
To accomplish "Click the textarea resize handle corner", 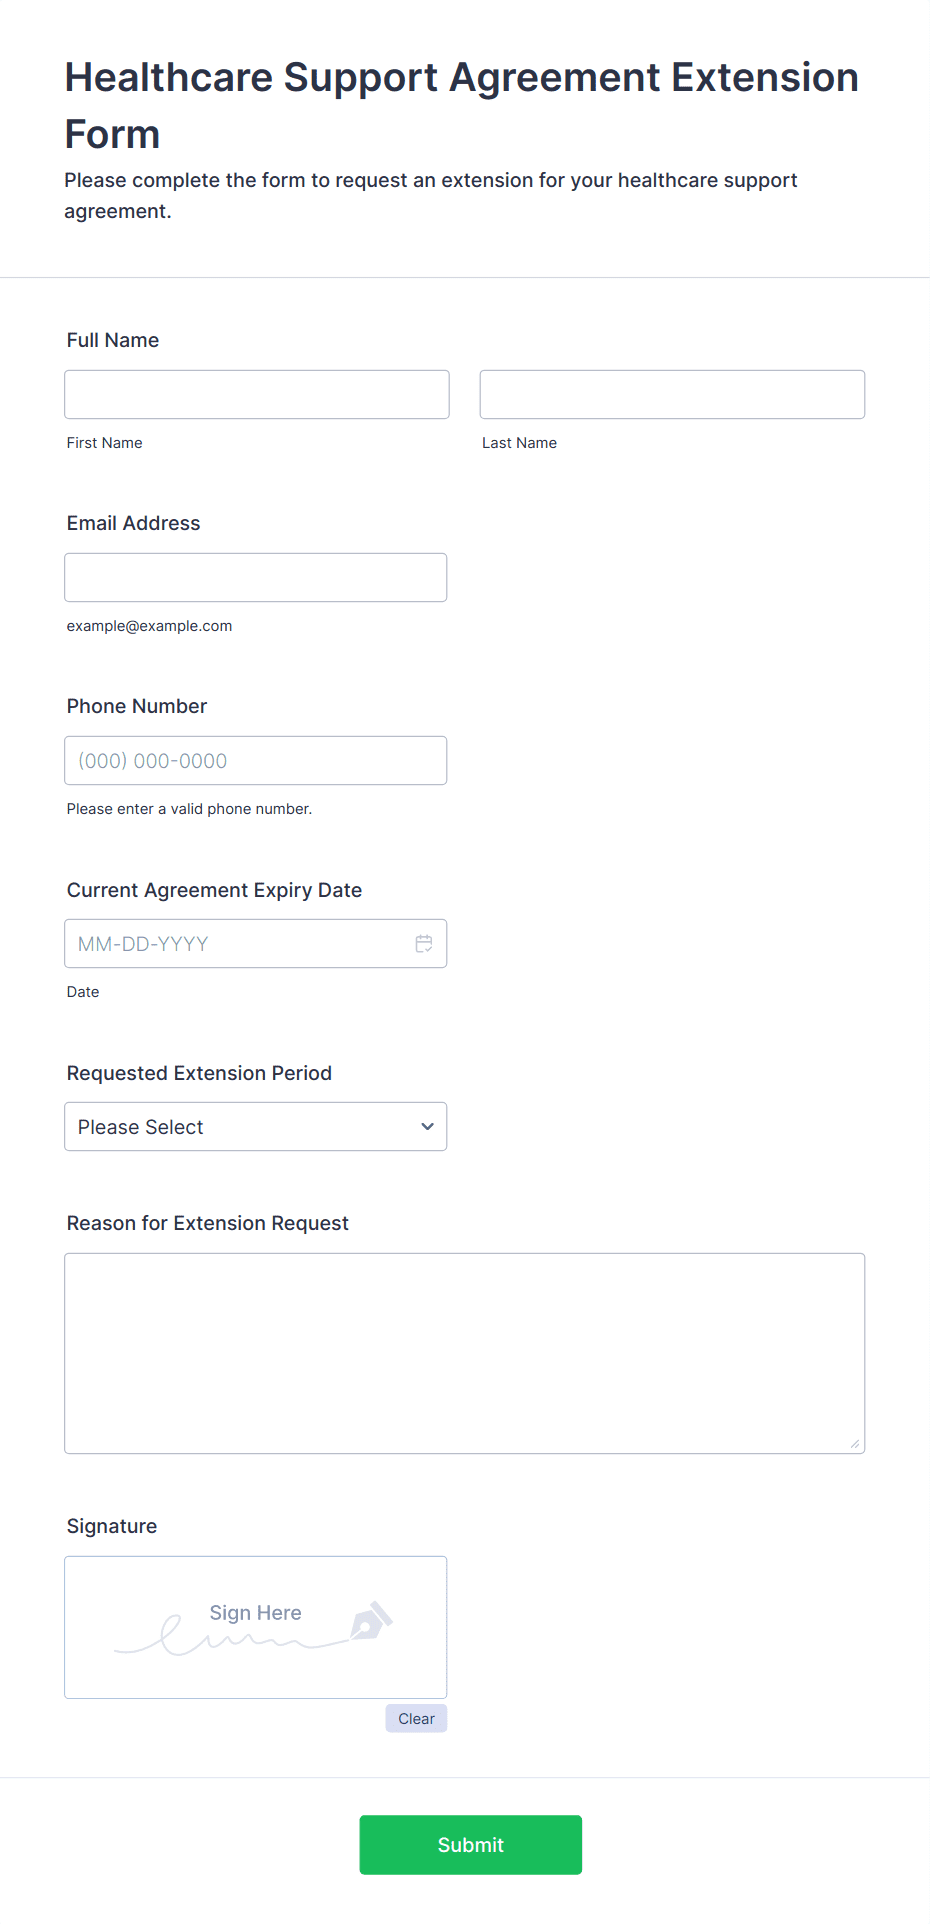I will 855,1443.
